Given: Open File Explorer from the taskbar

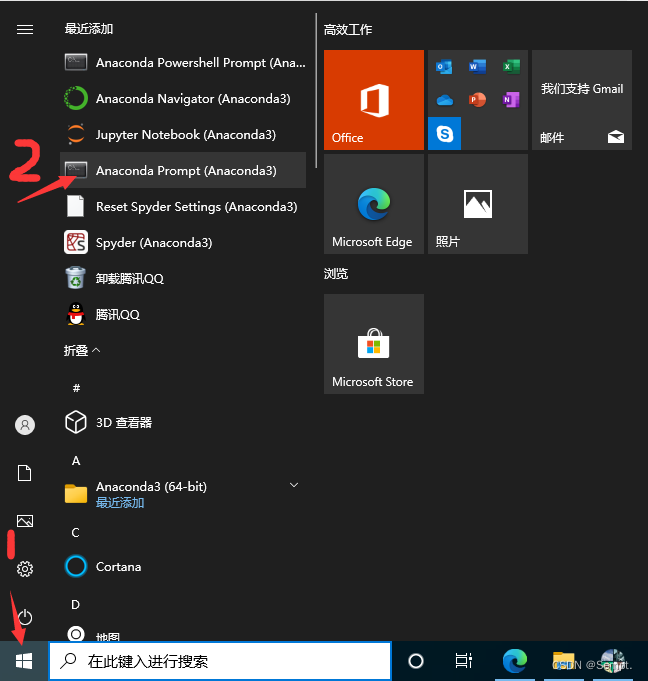Looking at the screenshot, I should point(563,661).
